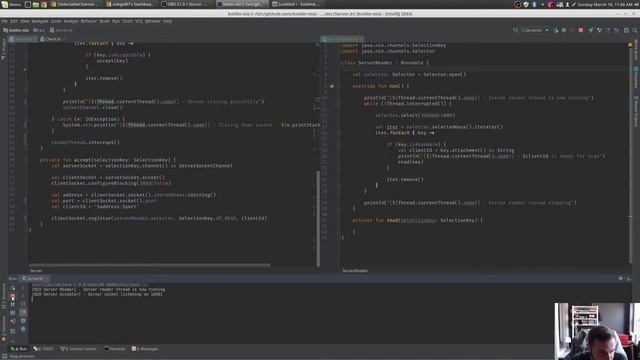Clear the Run console with trash icon
Viewport: 640px width, 360px height.
tap(23, 330)
